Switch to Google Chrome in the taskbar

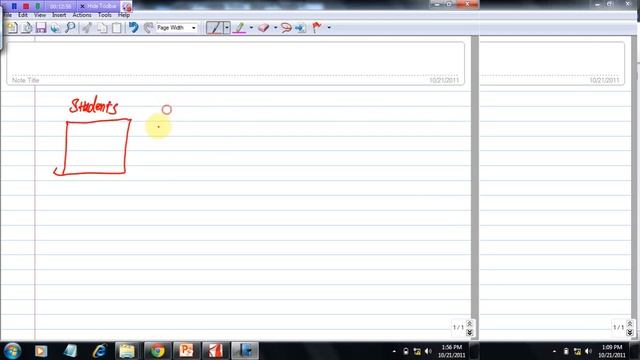click(158, 351)
